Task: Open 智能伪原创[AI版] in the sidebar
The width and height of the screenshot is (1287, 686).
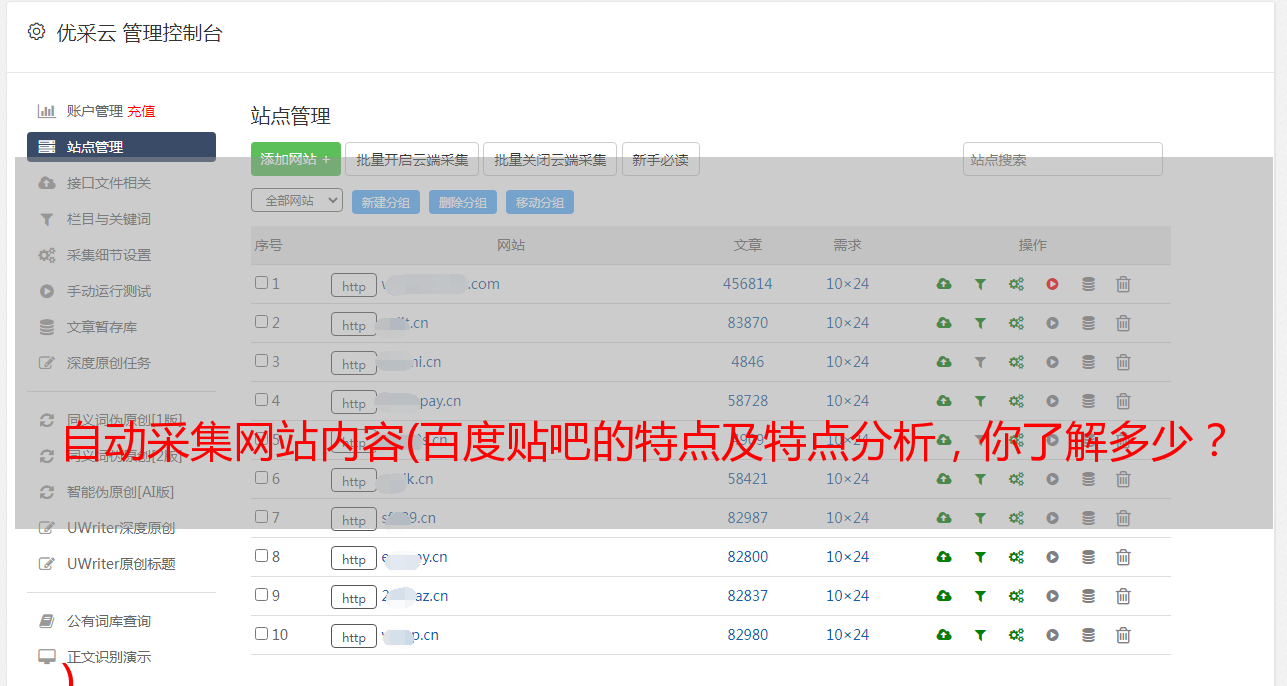Action: (x=120, y=492)
